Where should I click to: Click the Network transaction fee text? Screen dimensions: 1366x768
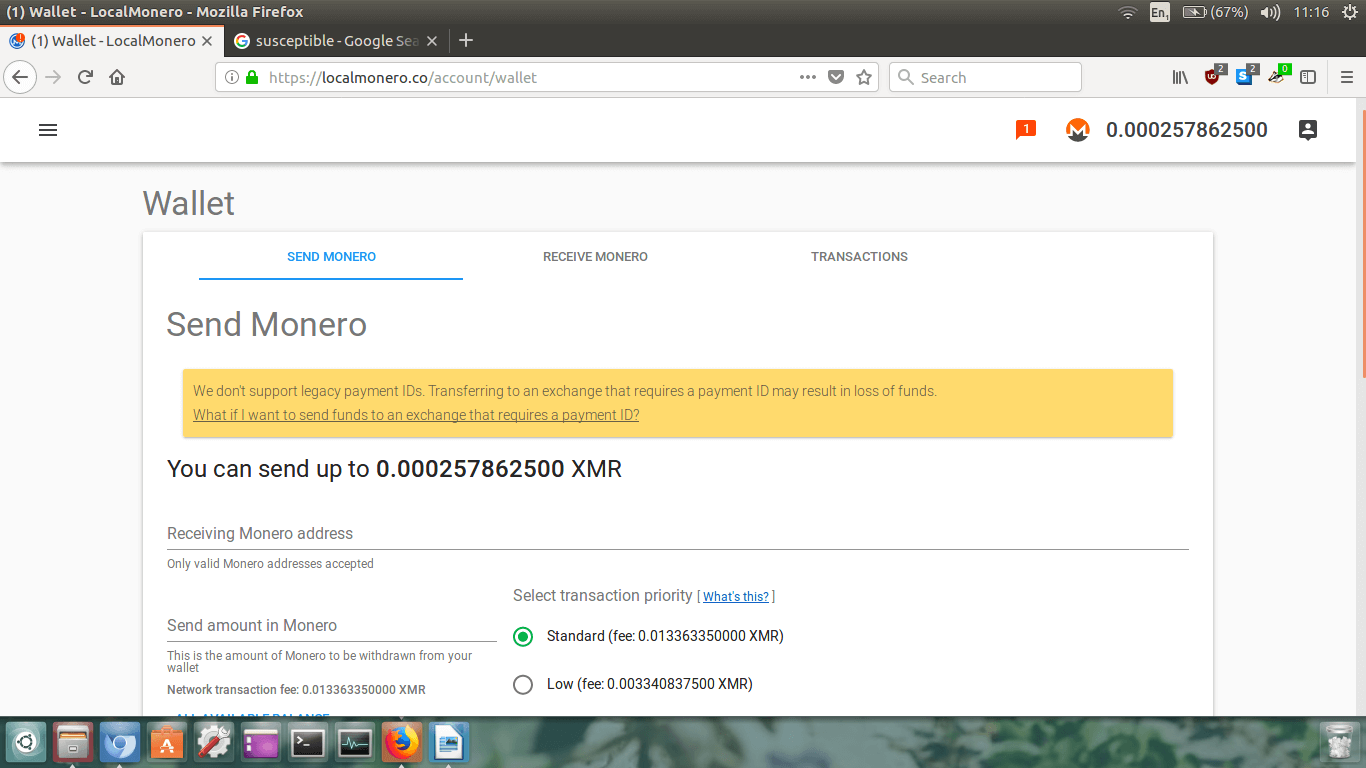pos(296,690)
